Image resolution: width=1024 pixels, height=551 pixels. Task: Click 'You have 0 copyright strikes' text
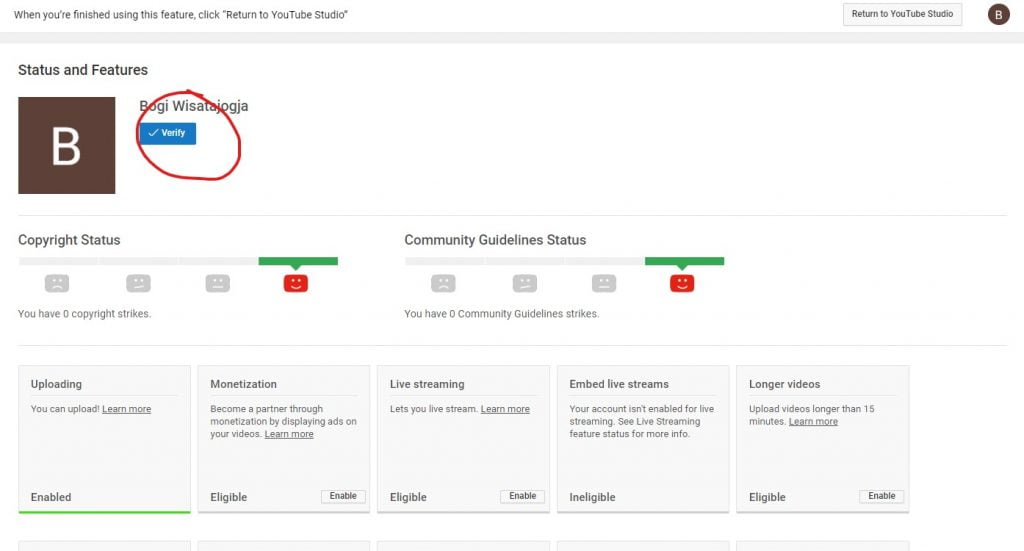pos(84,314)
